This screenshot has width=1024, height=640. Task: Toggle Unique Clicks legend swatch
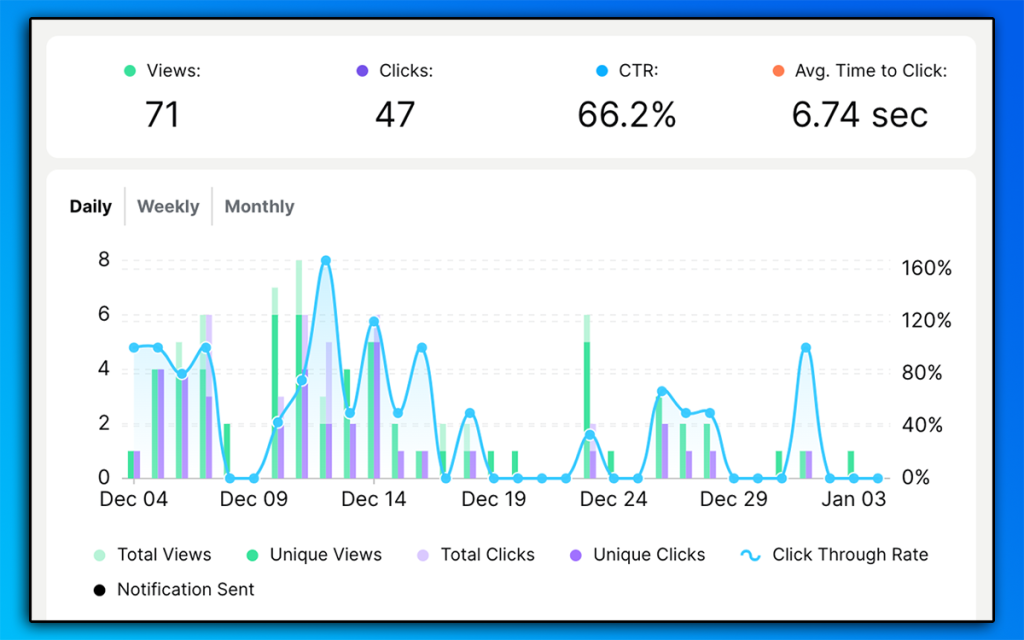click(575, 555)
